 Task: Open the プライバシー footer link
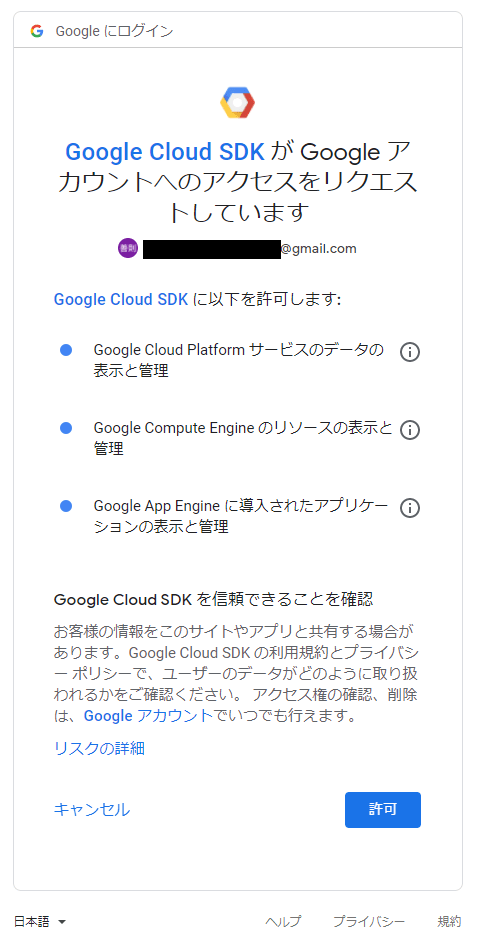coord(369,922)
